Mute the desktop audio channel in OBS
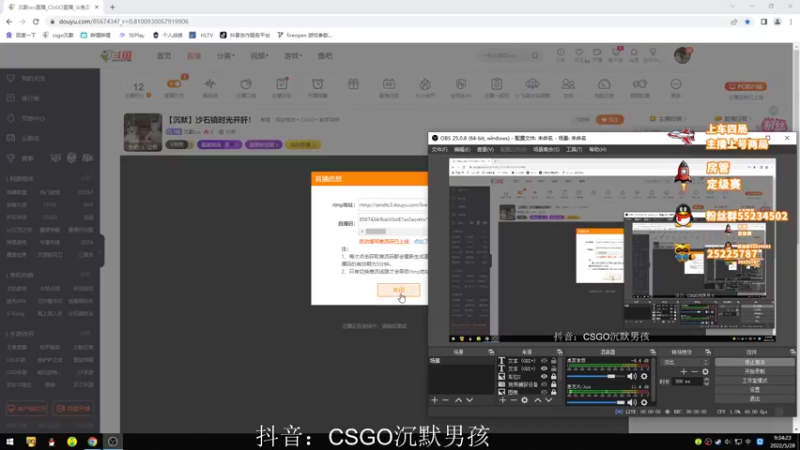Screen dimensions: 800x450 pyautogui.click(x=632, y=376)
